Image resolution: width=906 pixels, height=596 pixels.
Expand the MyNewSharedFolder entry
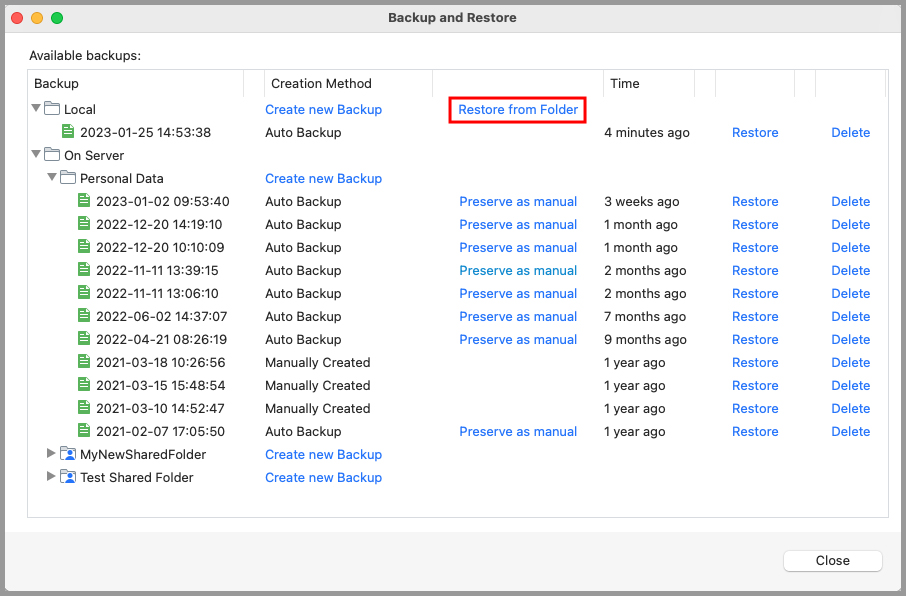pyautogui.click(x=51, y=454)
